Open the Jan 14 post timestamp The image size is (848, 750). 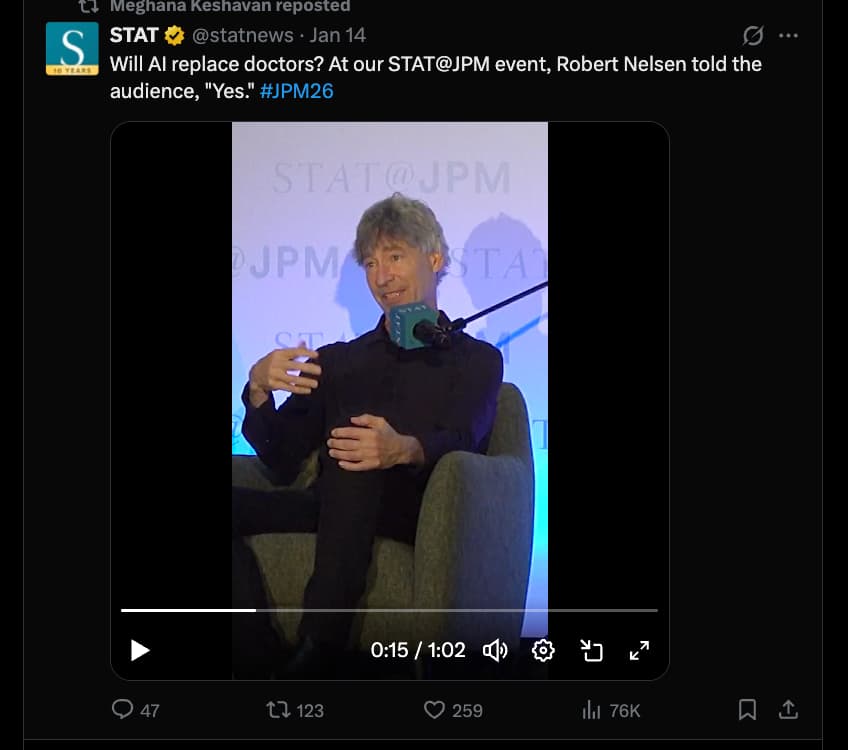tap(338, 36)
